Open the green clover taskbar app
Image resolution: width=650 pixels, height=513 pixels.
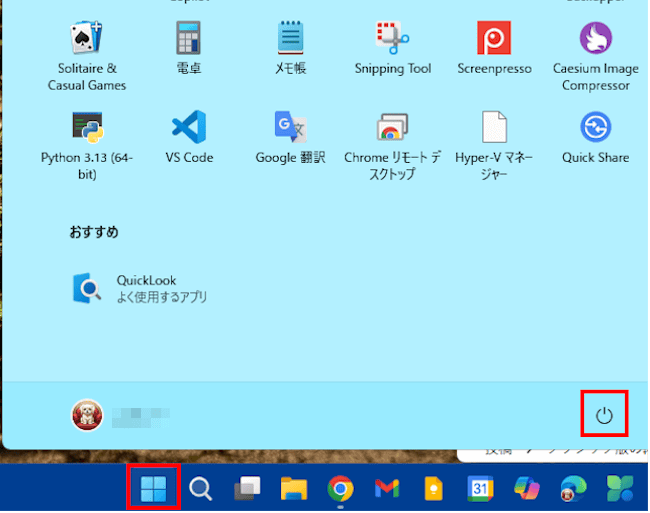620,489
